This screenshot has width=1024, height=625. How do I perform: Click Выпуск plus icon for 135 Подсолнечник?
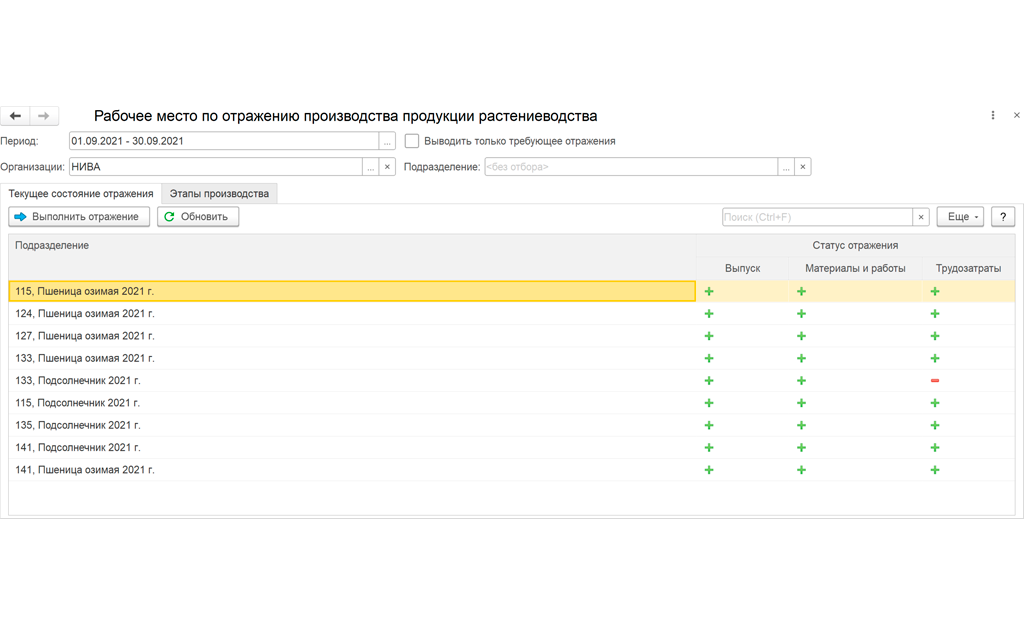tap(709, 425)
